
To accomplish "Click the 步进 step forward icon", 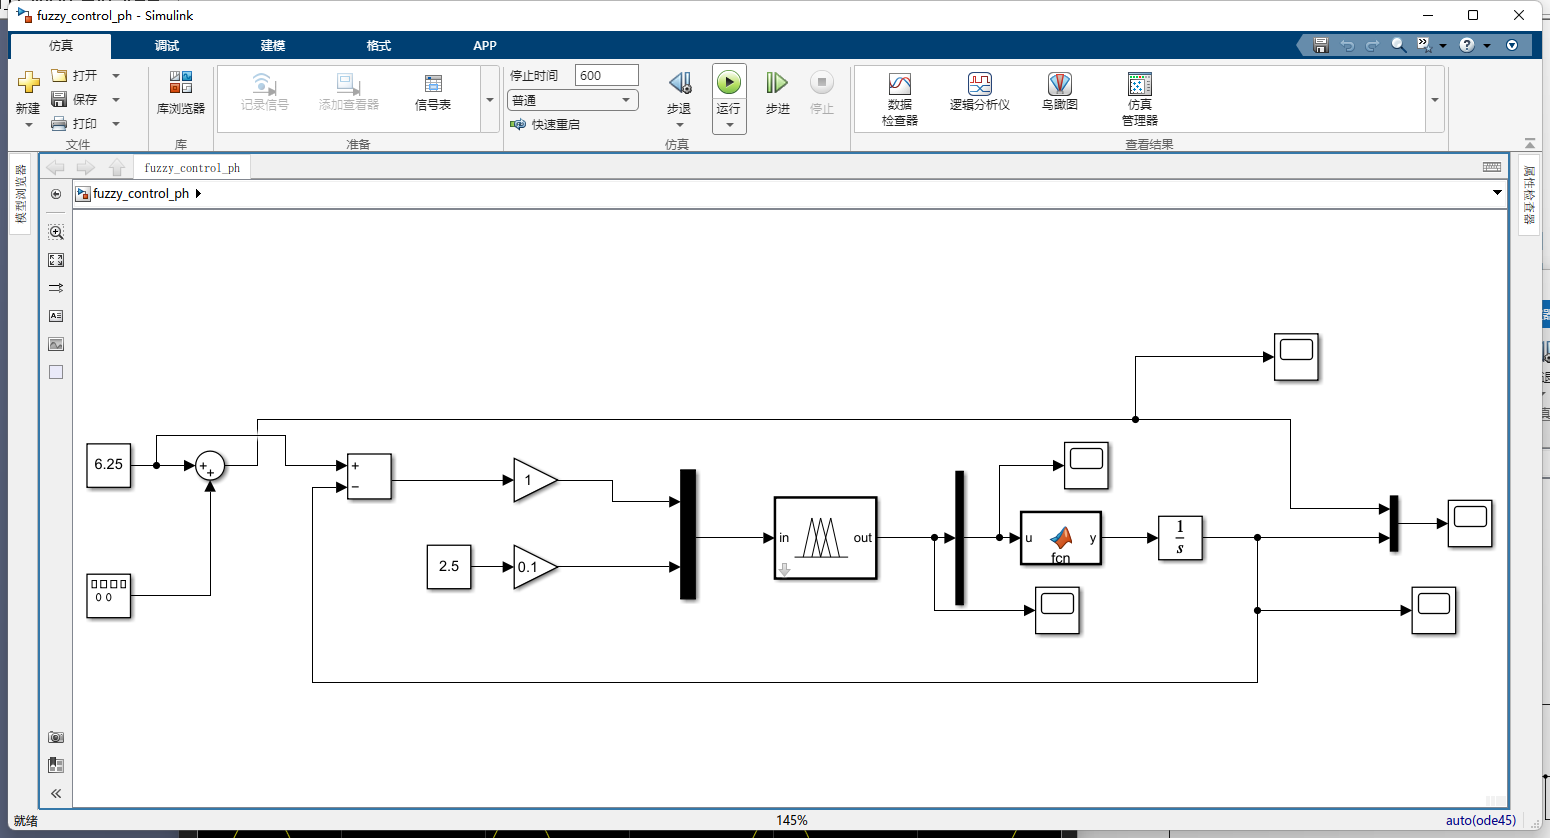I will click(777, 82).
